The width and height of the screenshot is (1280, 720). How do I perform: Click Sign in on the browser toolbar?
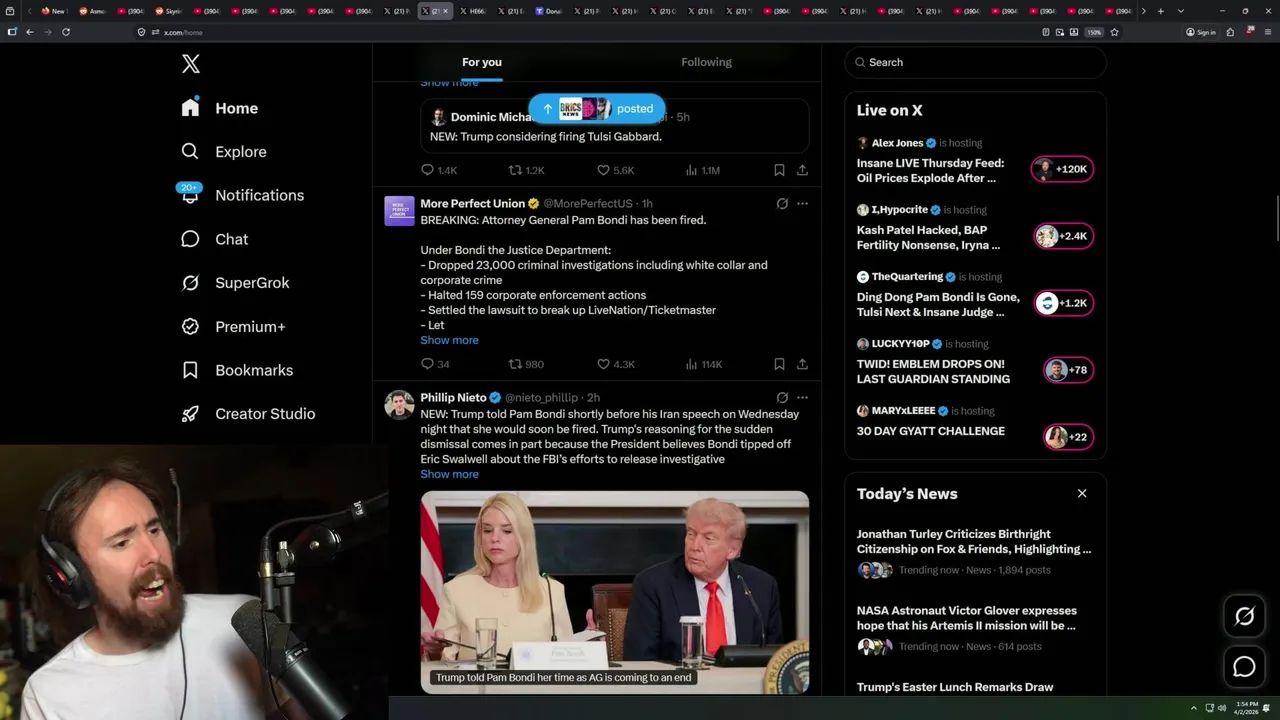coord(1201,32)
